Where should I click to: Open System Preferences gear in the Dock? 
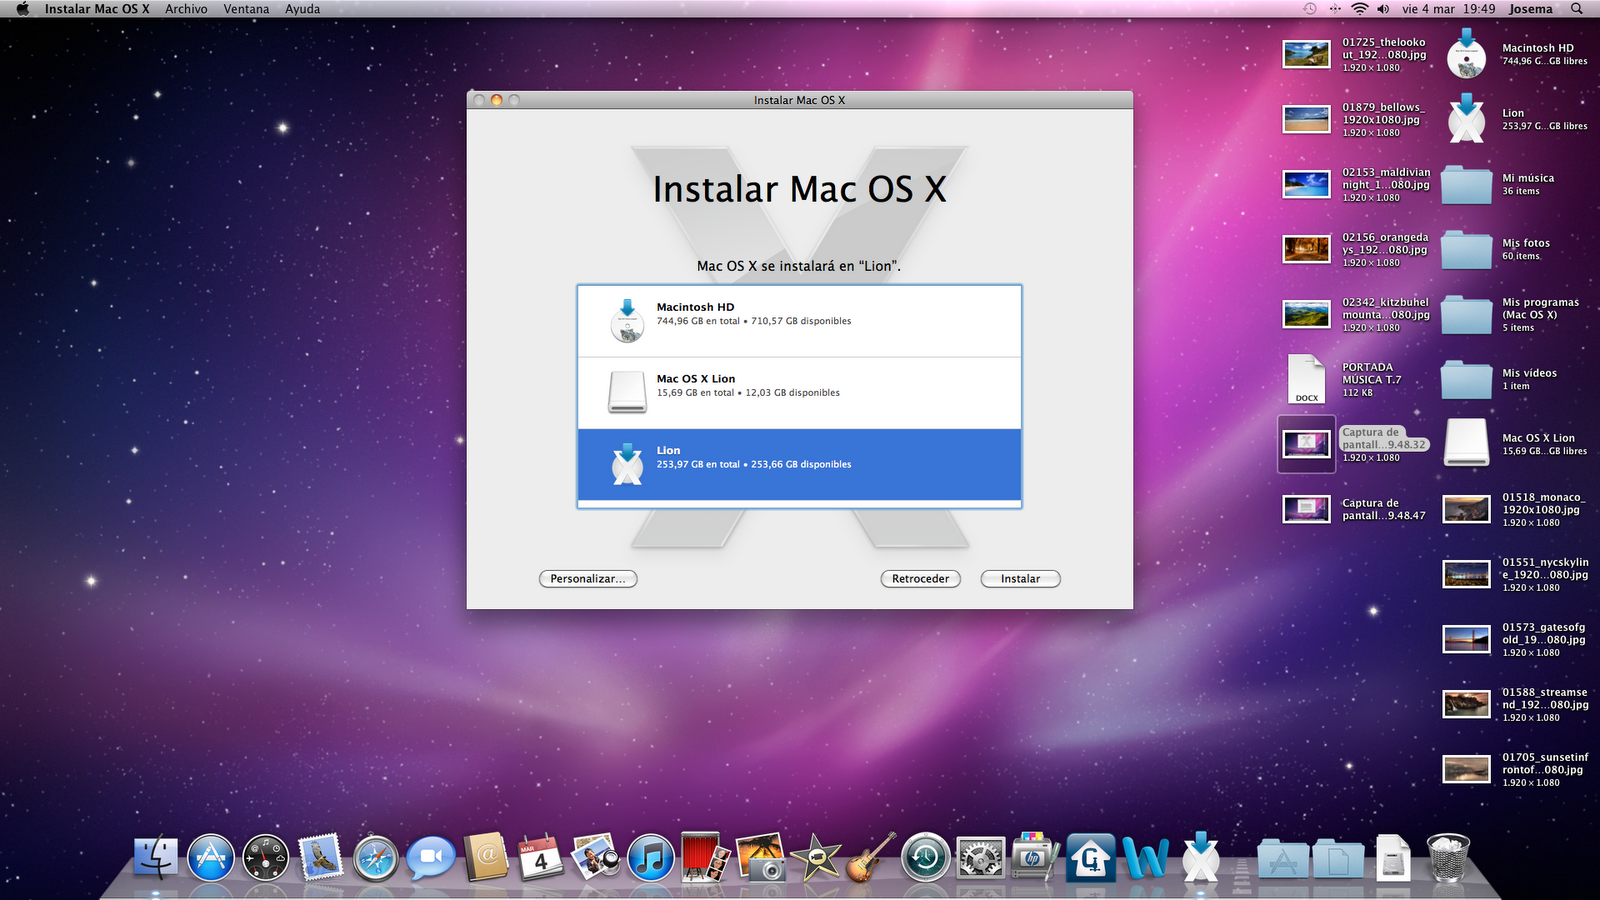coord(980,858)
